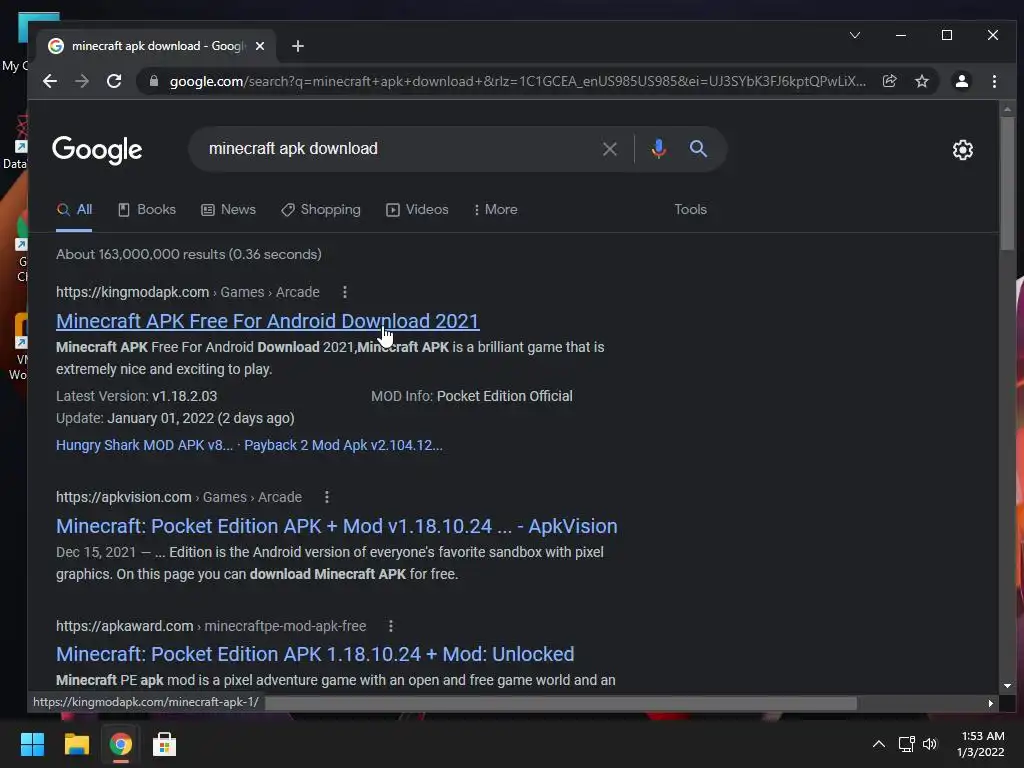
Task: Open Payback 2 Mod Apk sitelink
Action: click(344, 445)
